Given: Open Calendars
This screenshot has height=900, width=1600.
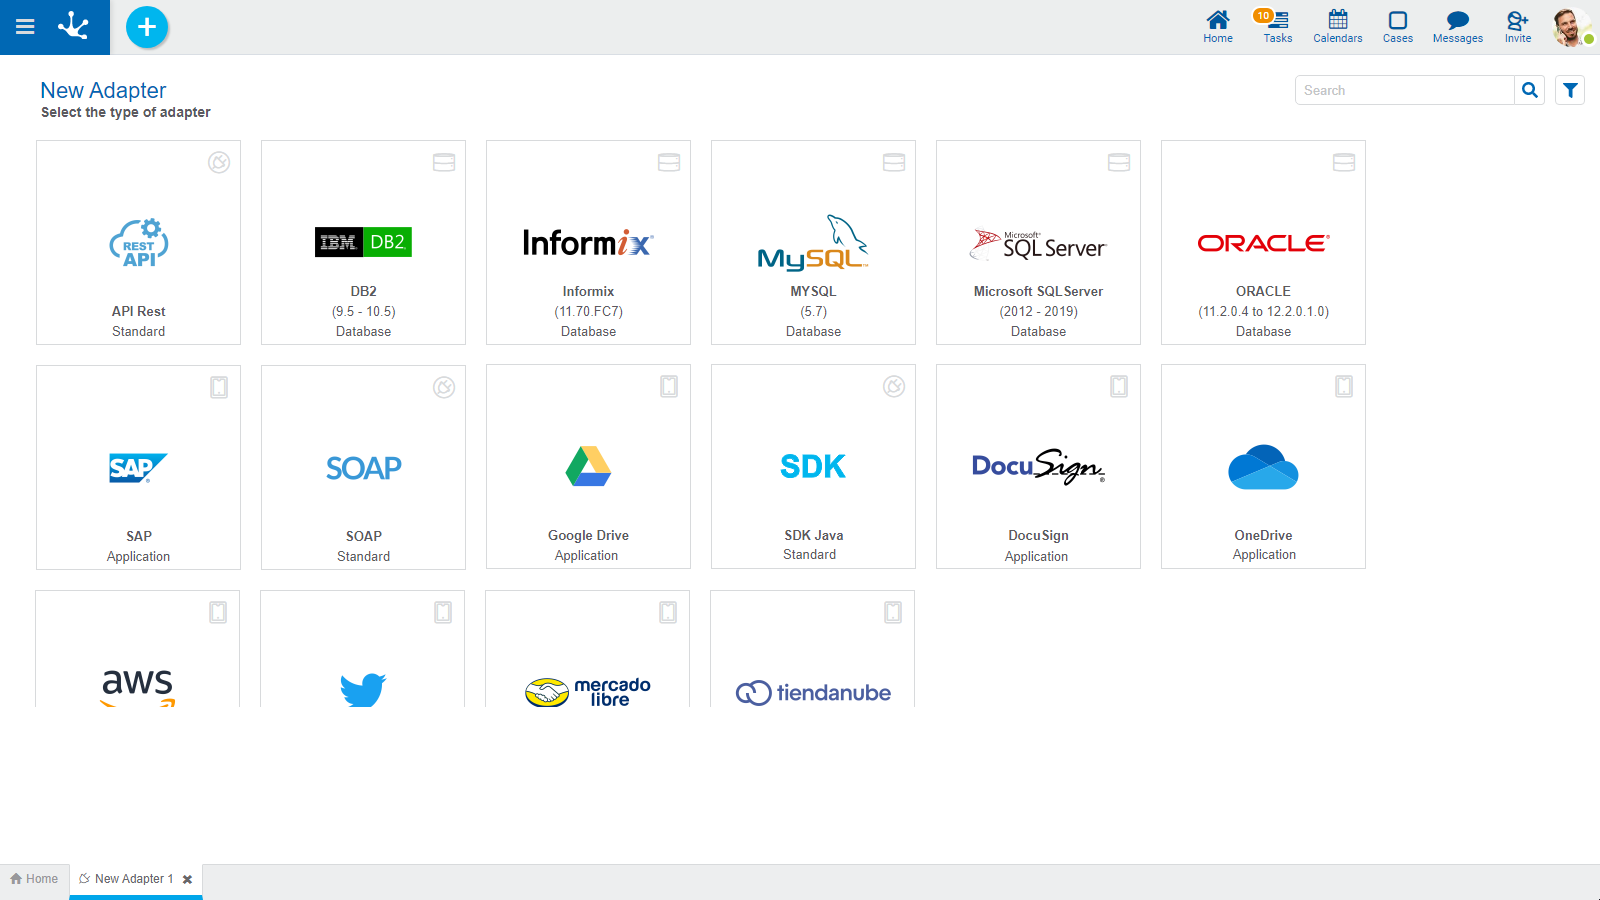Looking at the screenshot, I should coord(1338,27).
